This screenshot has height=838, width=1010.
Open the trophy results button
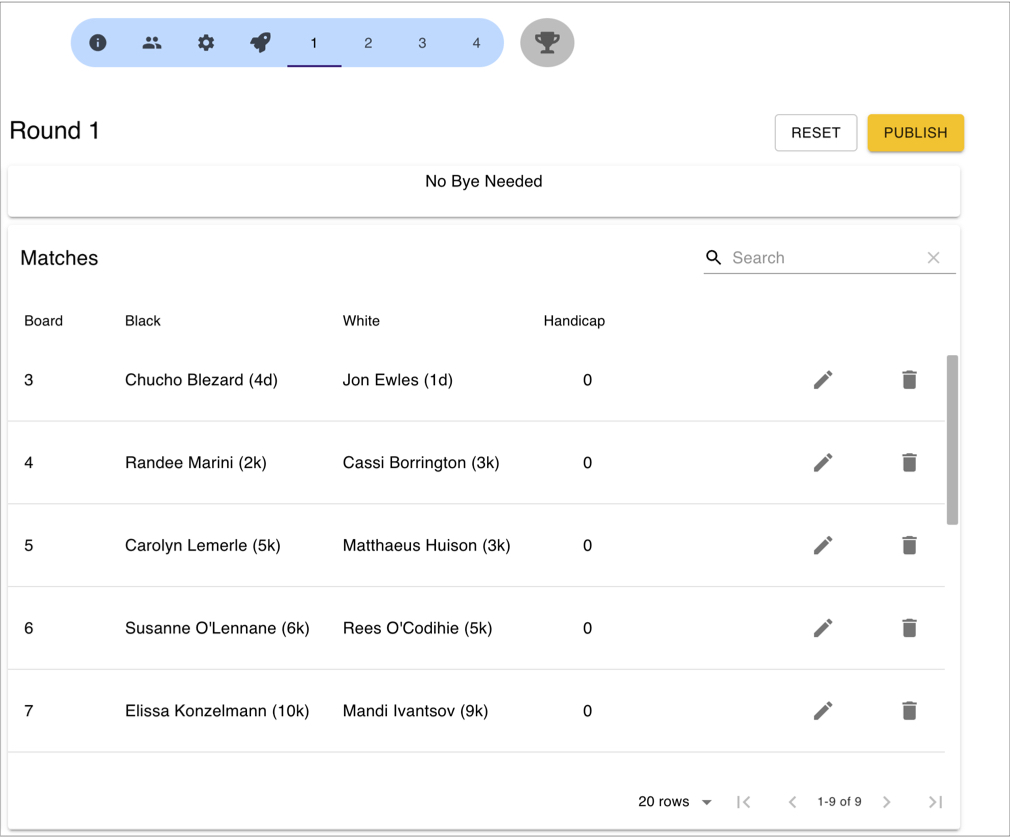pyautogui.click(x=547, y=43)
